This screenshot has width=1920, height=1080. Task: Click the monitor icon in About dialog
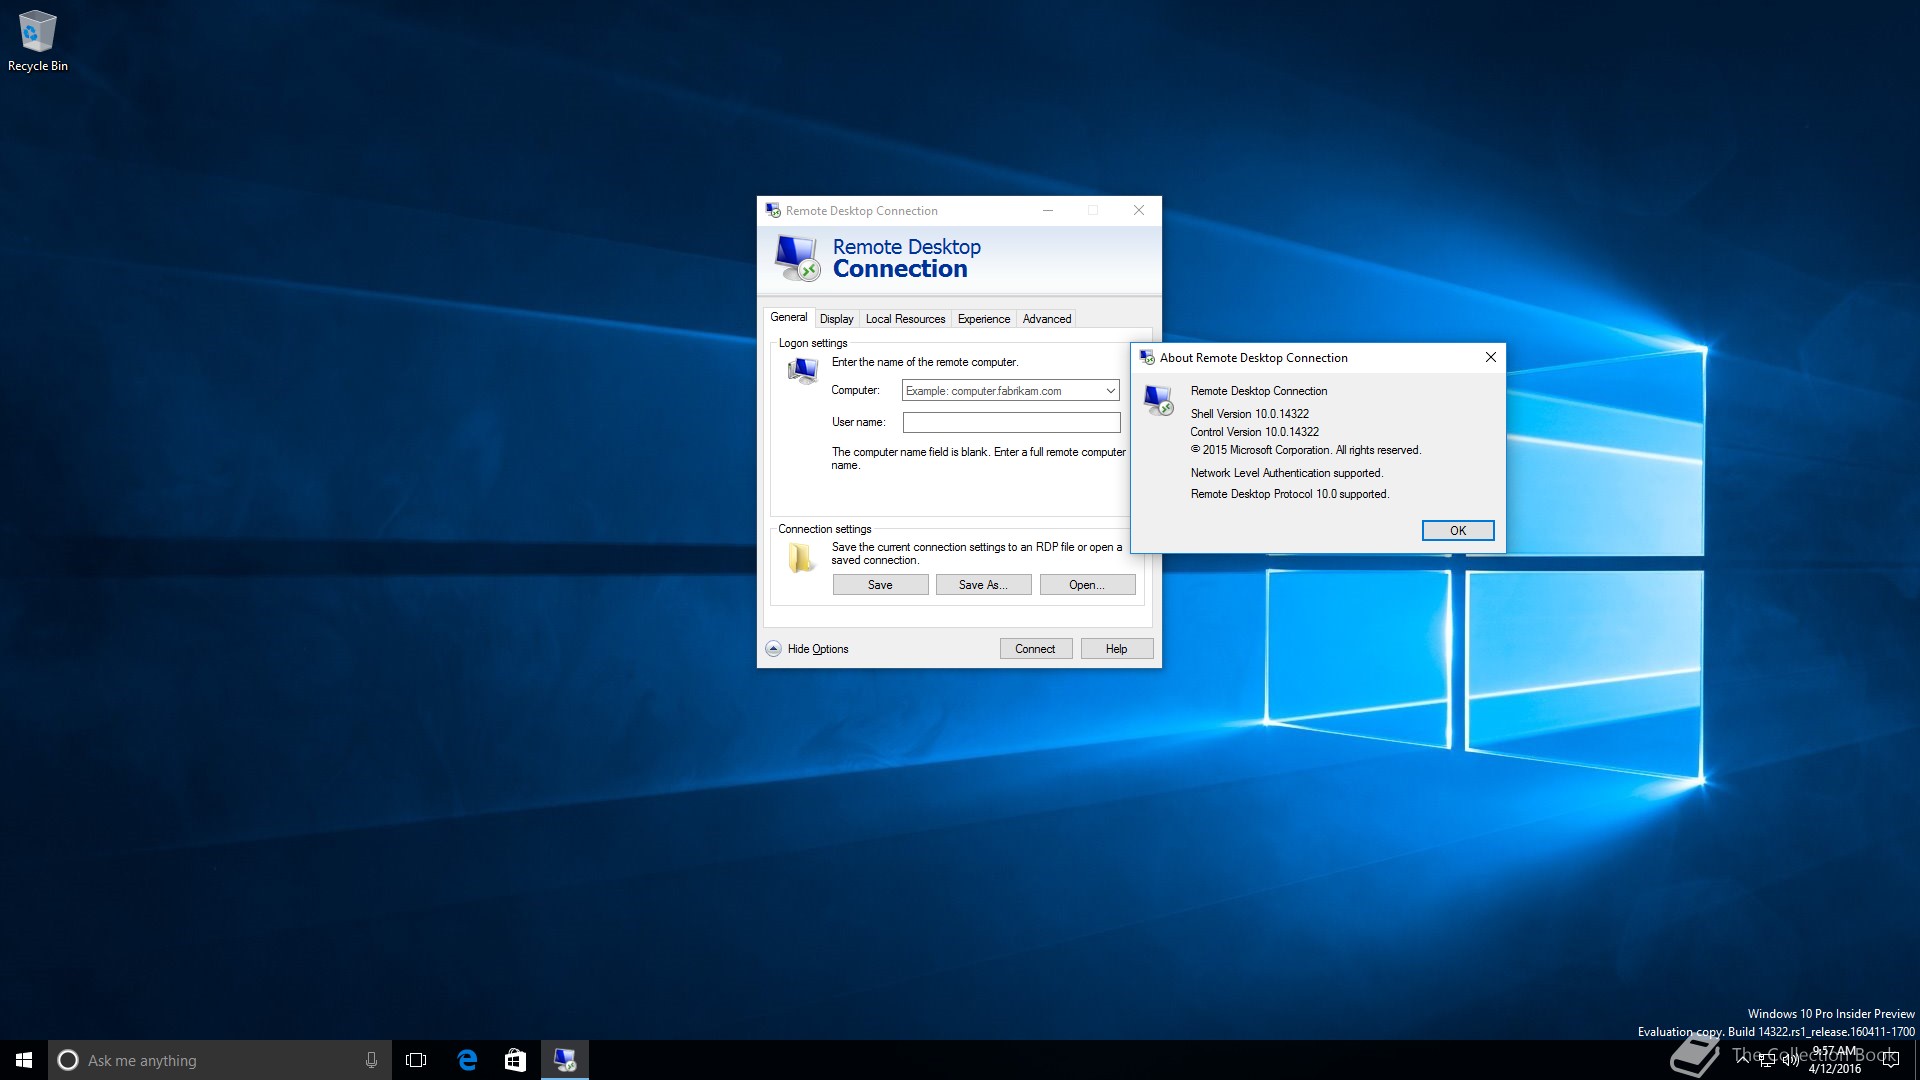click(x=1159, y=400)
